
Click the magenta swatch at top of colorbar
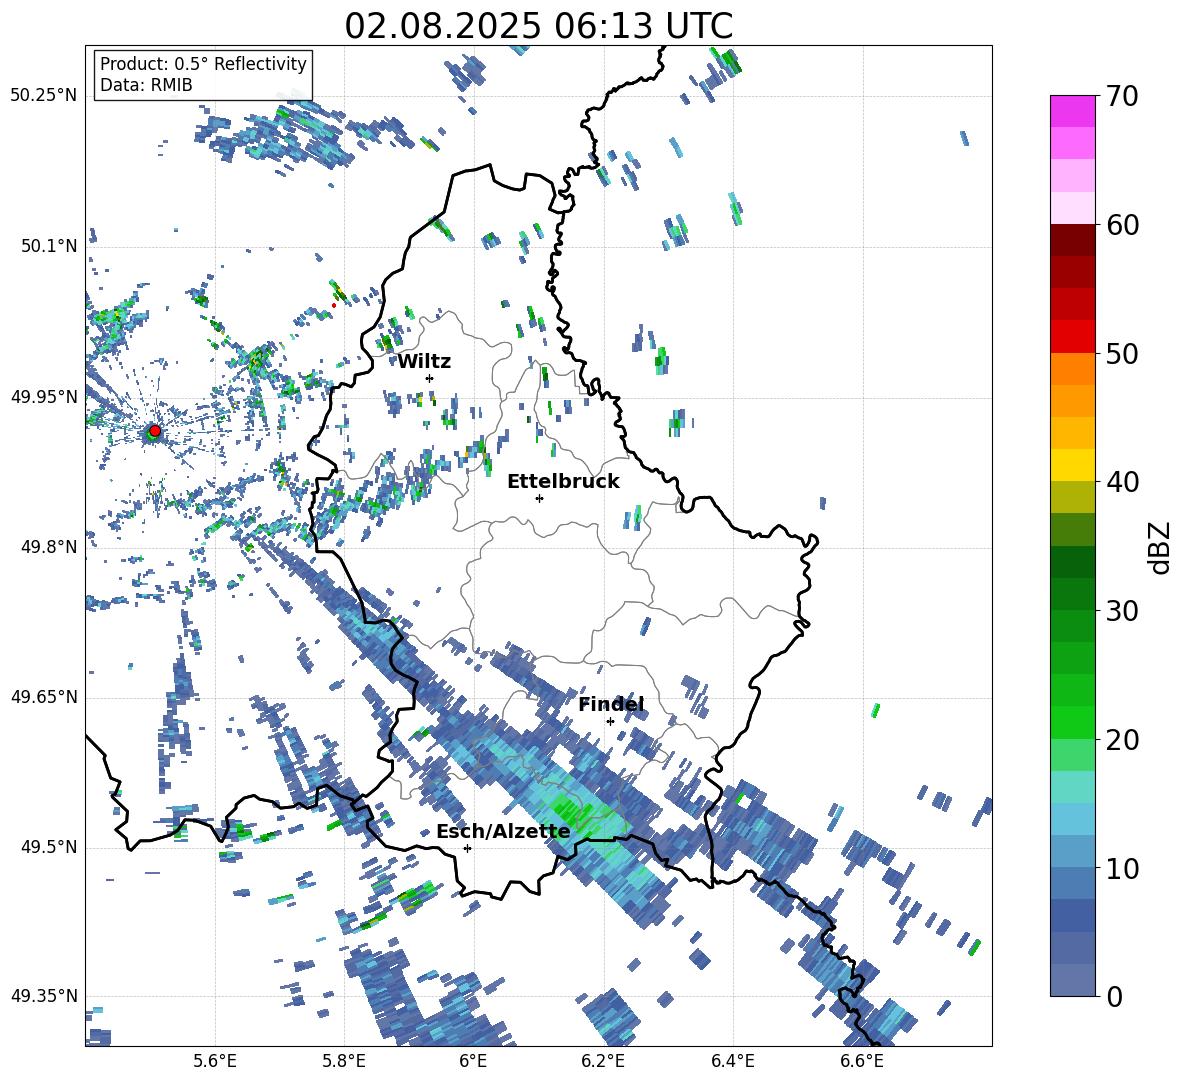(x=1072, y=111)
